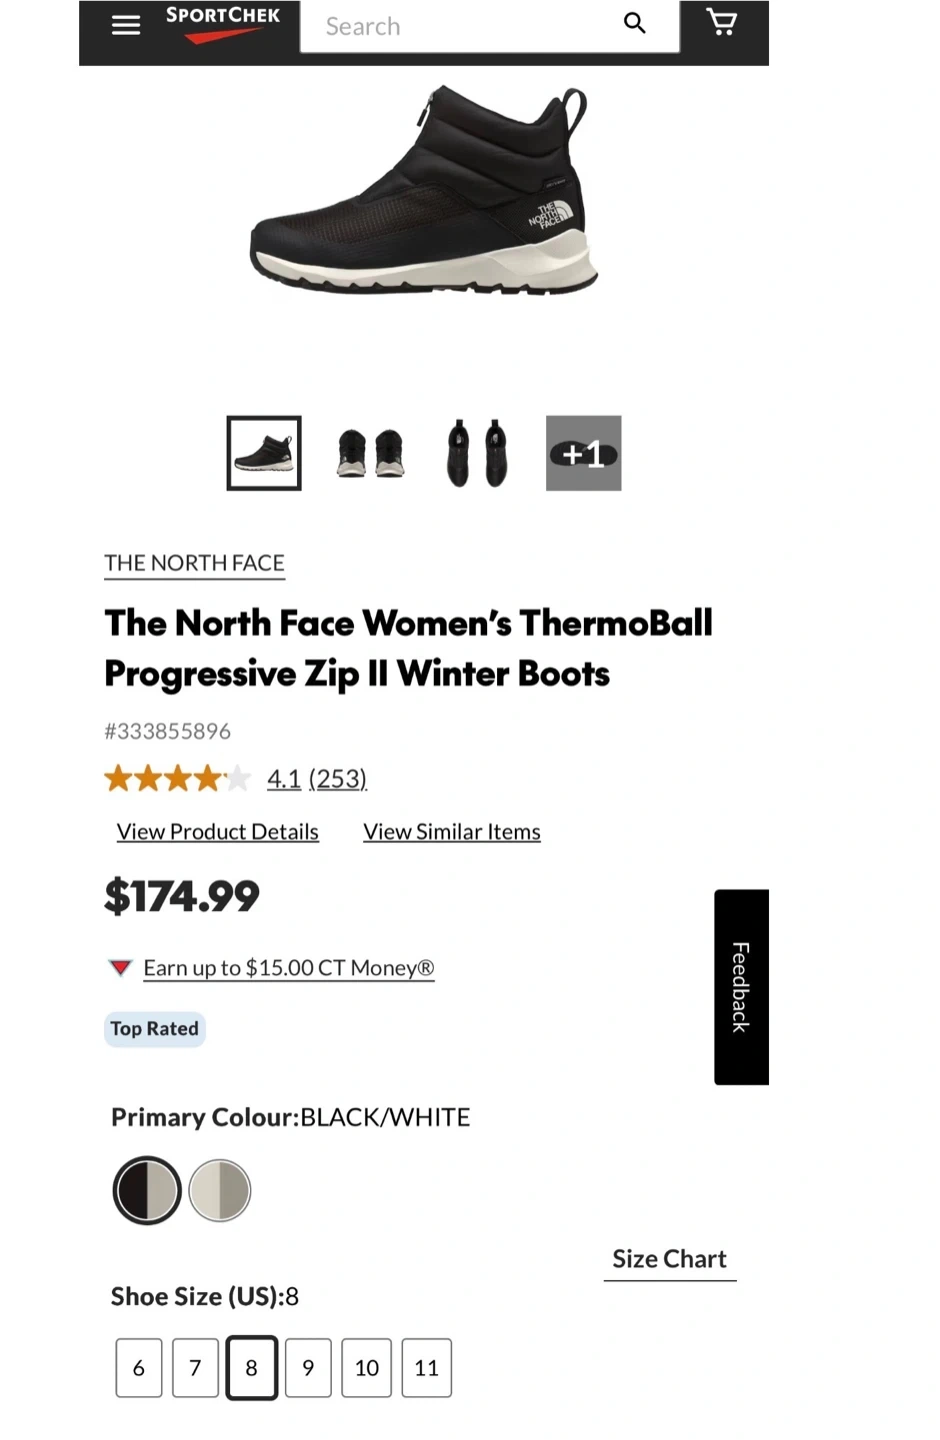Click the search magnifier icon

point(635,23)
